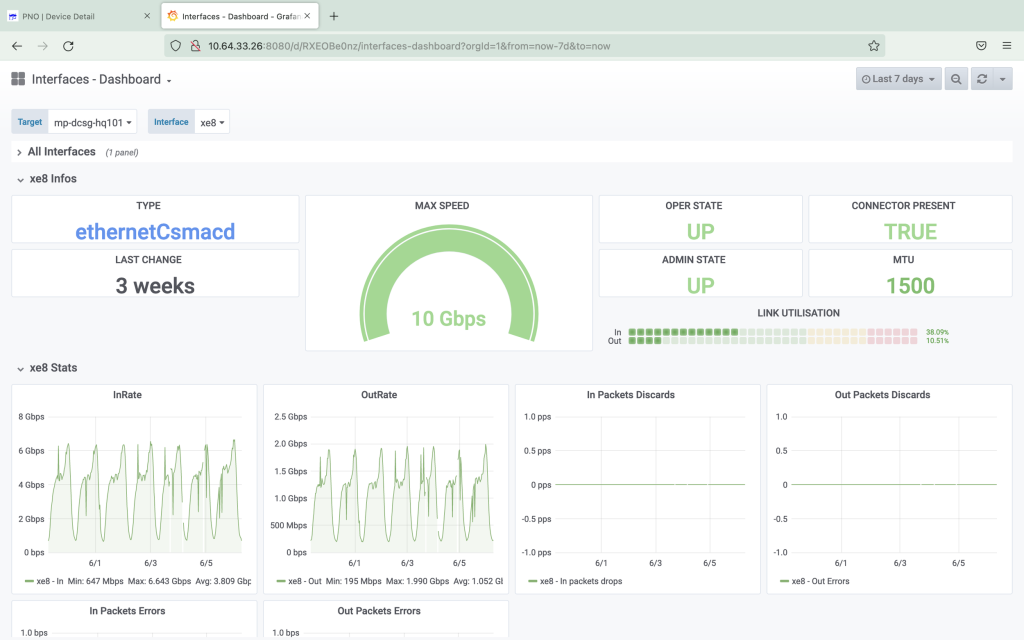This screenshot has width=1024, height=640.
Task: Open the refresh interval dropdown arrow
Action: 1002,79
